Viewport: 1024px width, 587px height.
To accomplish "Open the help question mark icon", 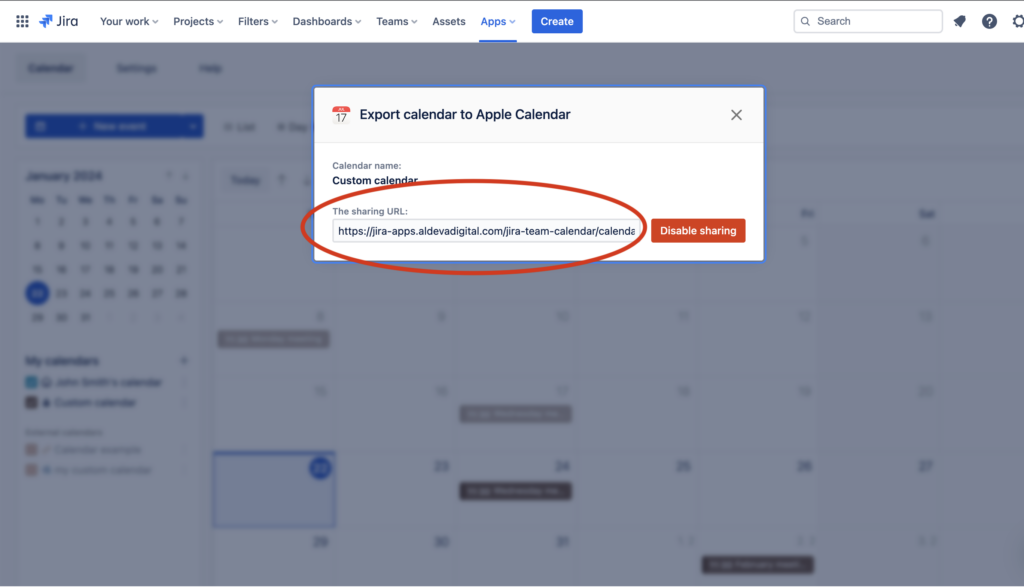I will click(989, 21).
